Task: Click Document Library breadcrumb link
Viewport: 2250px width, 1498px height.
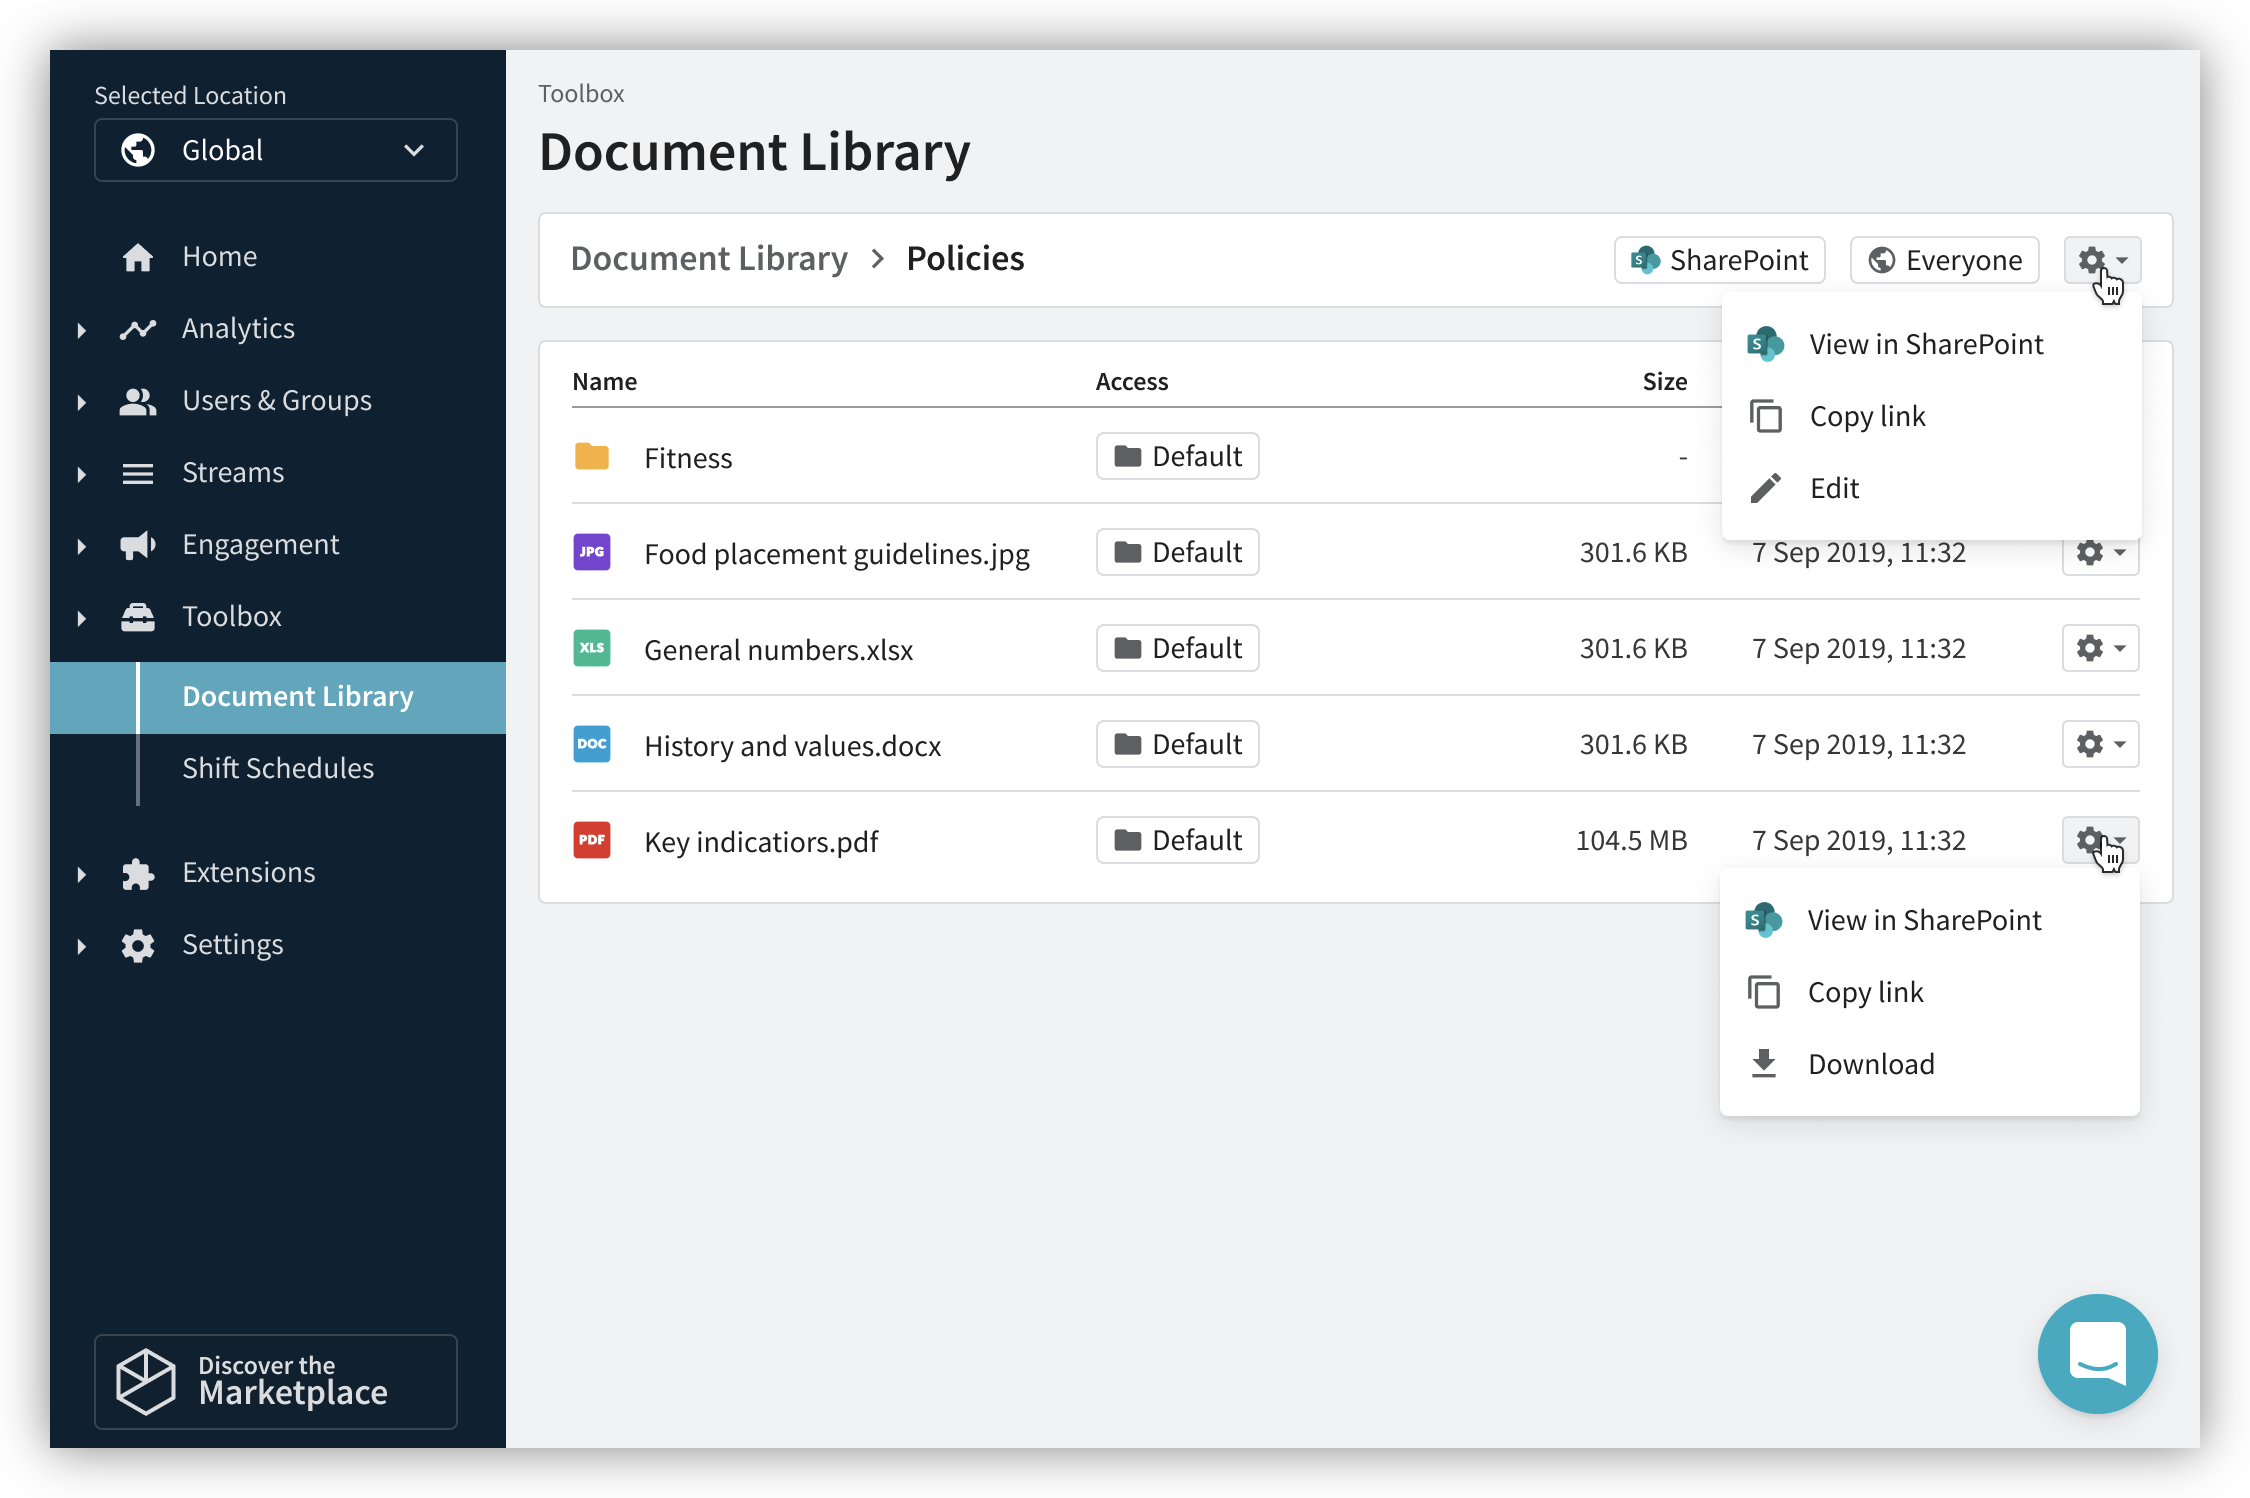Action: (x=708, y=258)
